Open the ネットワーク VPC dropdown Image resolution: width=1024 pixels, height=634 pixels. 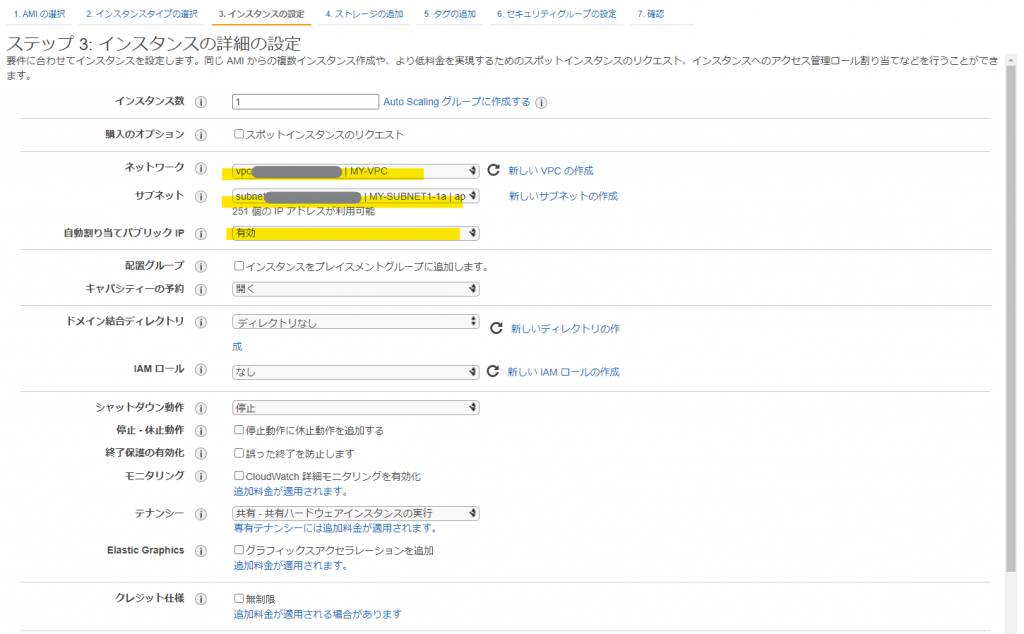[355, 171]
